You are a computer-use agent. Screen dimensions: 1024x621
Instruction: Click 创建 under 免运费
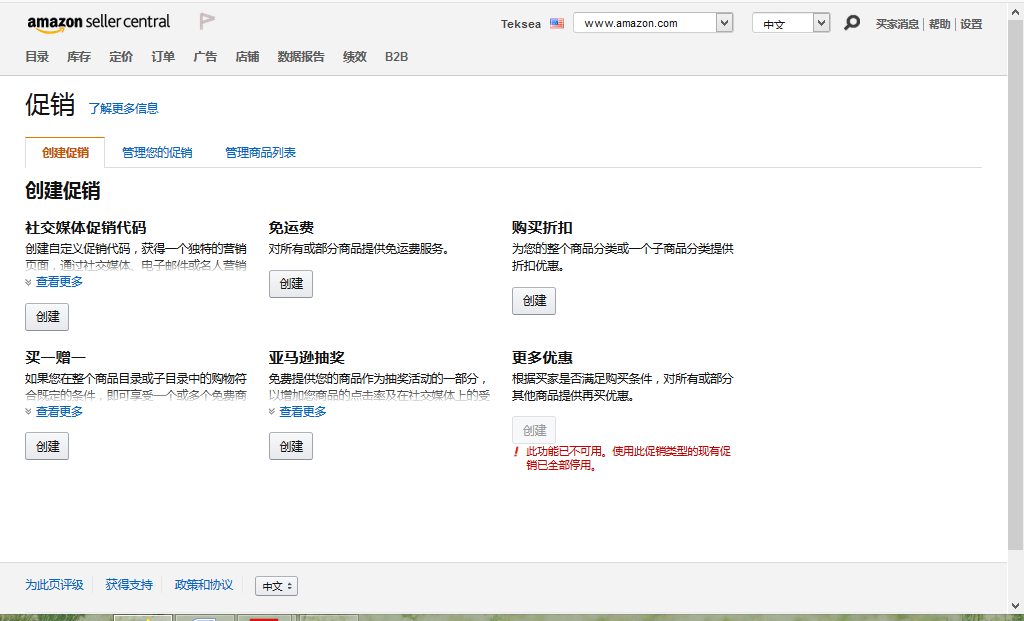pyautogui.click(x=291, y=284)
